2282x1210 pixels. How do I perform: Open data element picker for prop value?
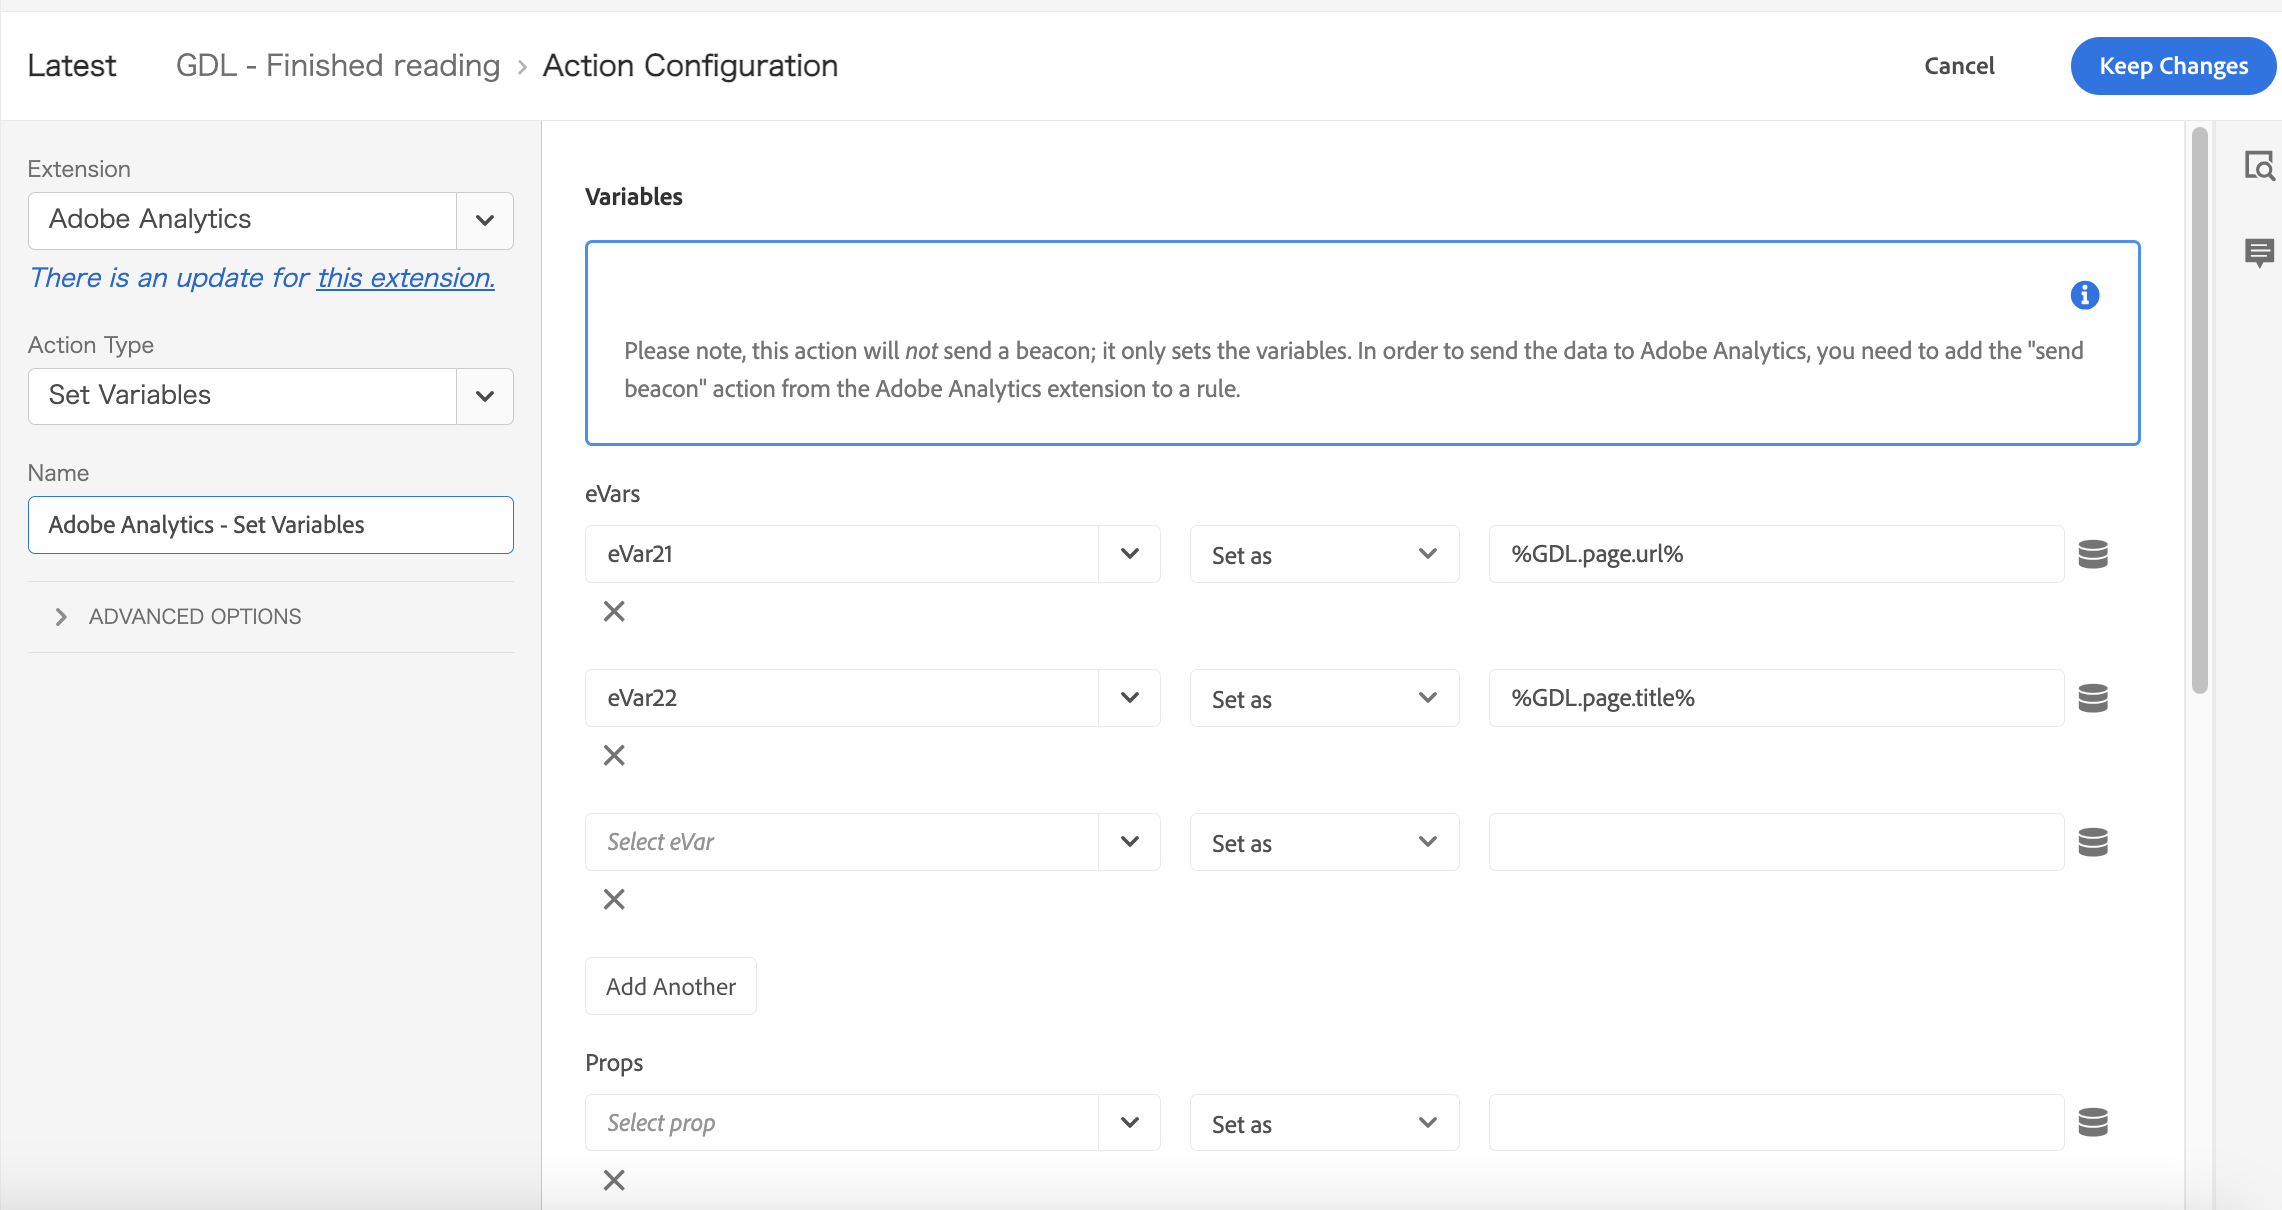pyautogui.click(x=2093, y=1122)
